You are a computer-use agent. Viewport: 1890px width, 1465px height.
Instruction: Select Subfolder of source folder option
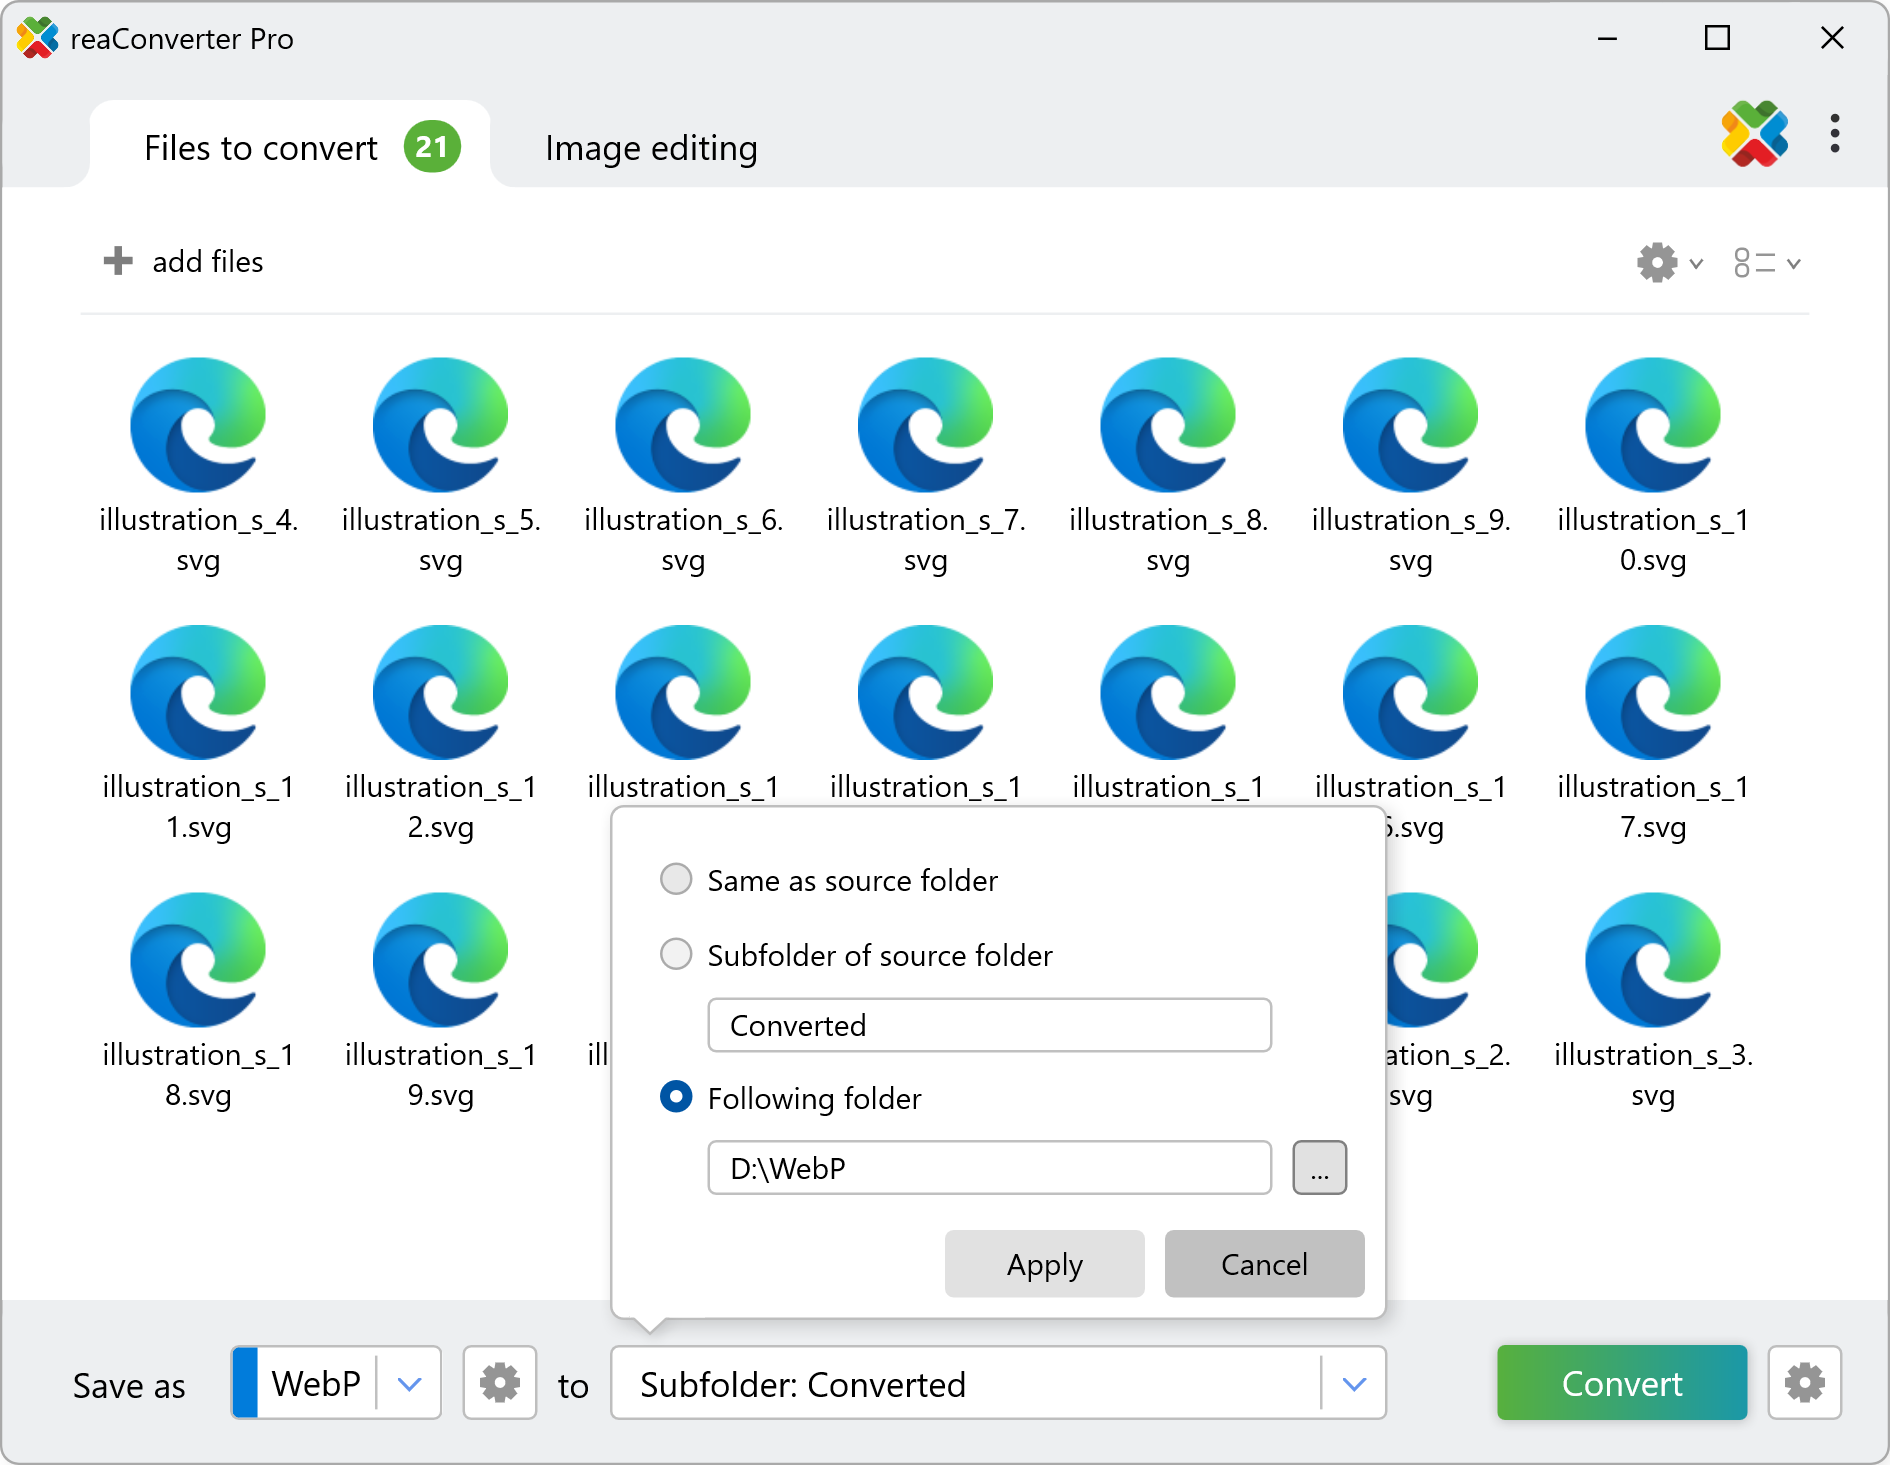point(677,955)
